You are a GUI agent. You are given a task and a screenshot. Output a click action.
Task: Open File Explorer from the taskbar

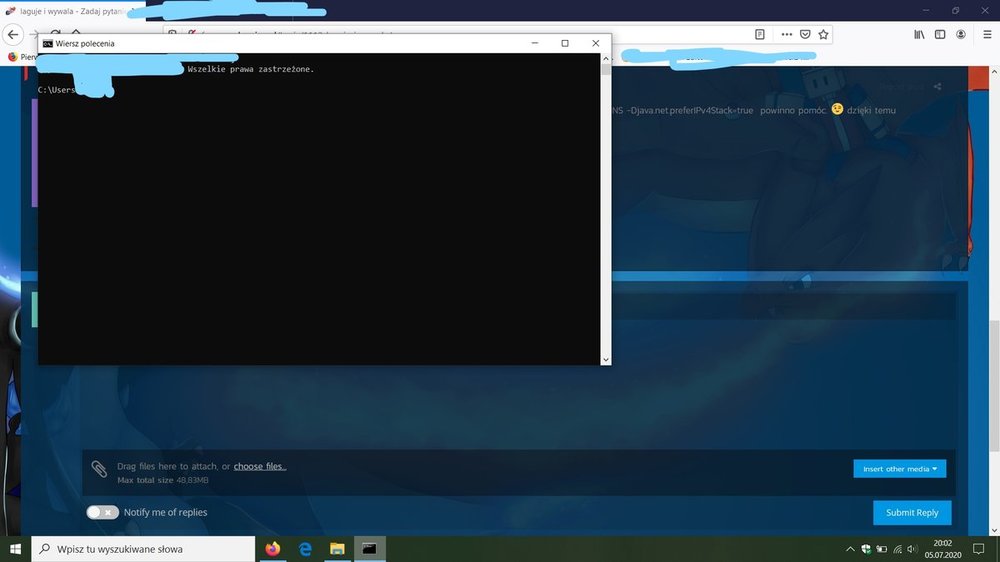(x=337, y=549)
